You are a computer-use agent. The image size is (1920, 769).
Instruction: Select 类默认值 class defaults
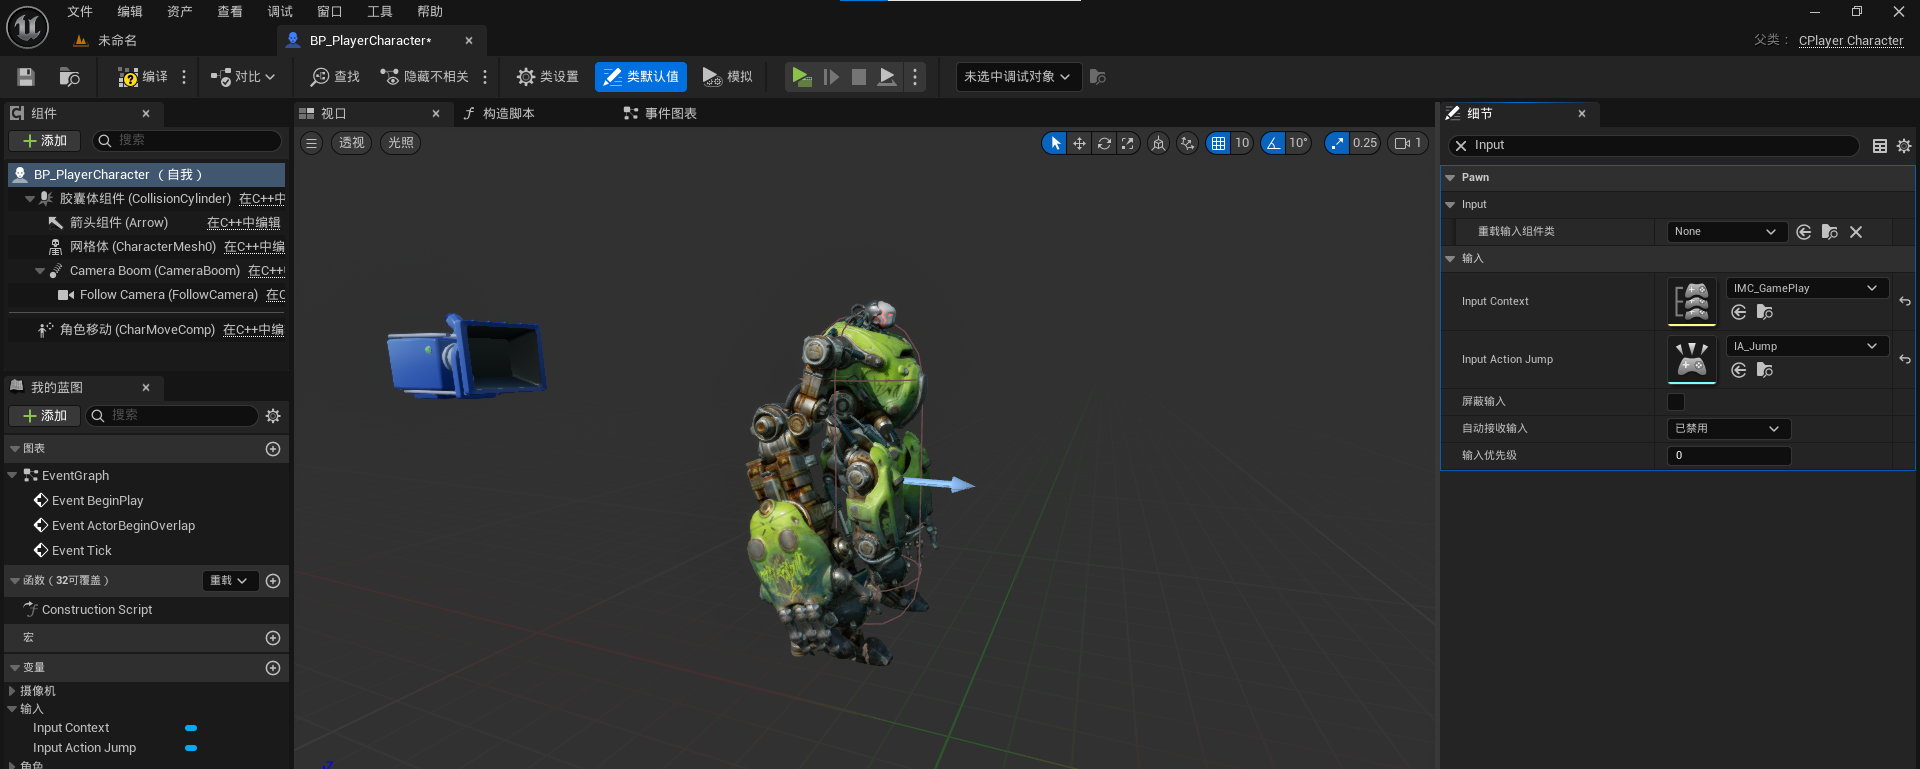click(641, 77)
